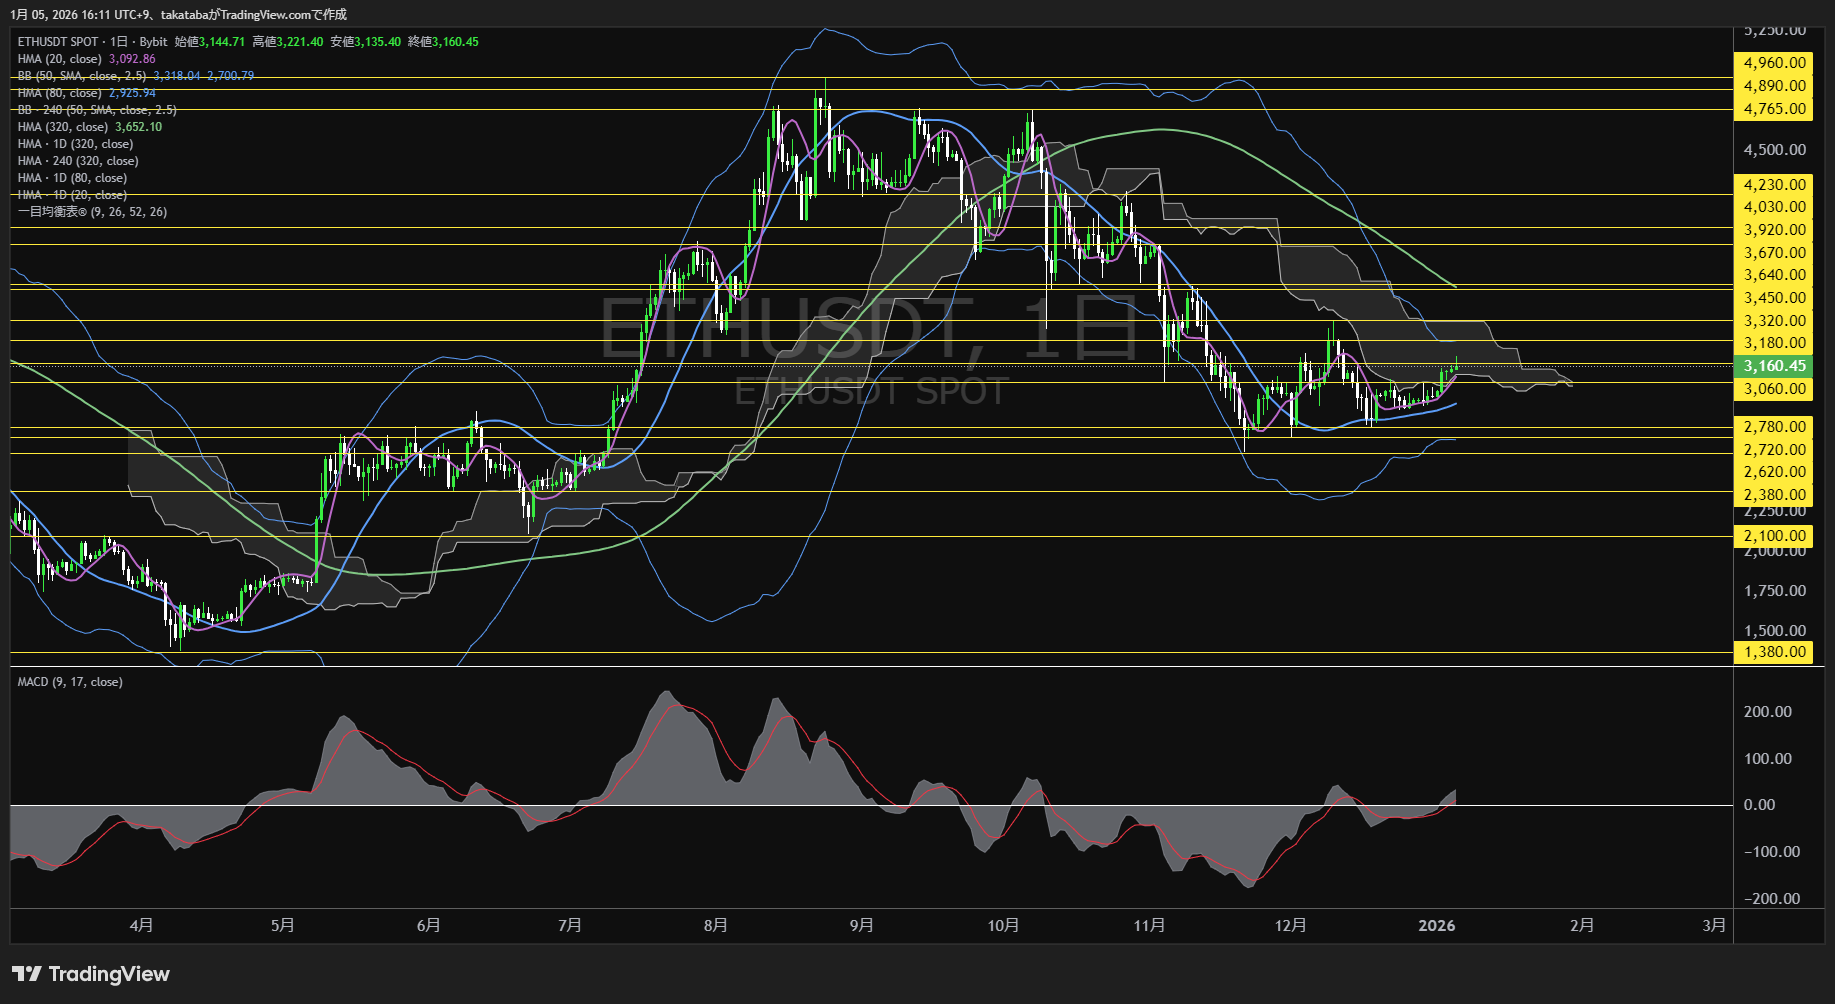This screenshot has height=1004, width=1835.
Task: Click the 2,100.00 price level tag
Action: pyautogui.click(x=1773, y=536)
